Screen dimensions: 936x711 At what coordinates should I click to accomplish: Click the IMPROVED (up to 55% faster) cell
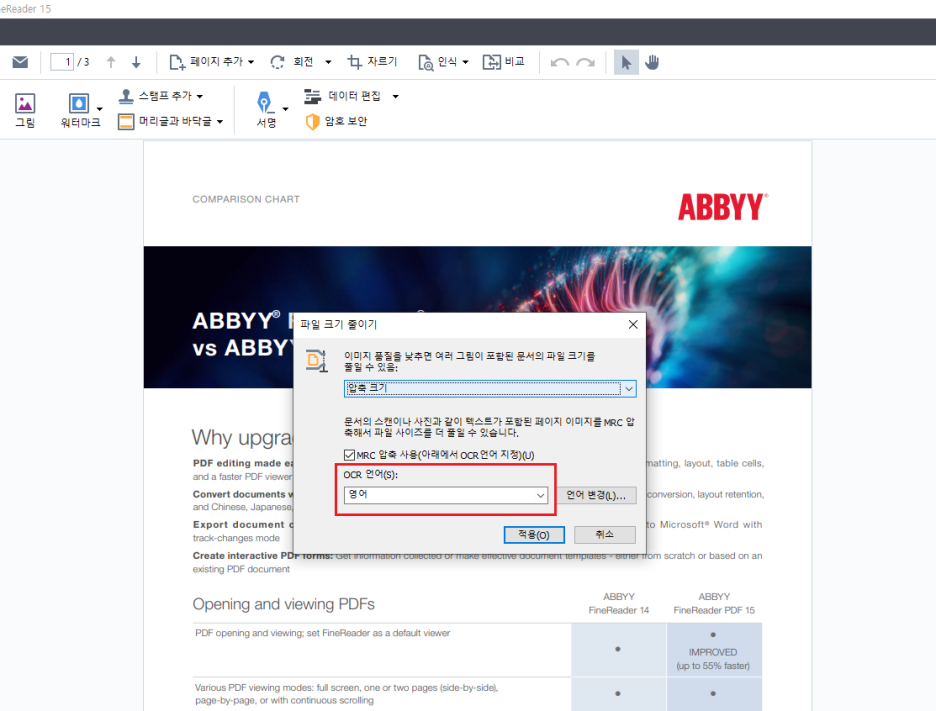pos(713,650)
